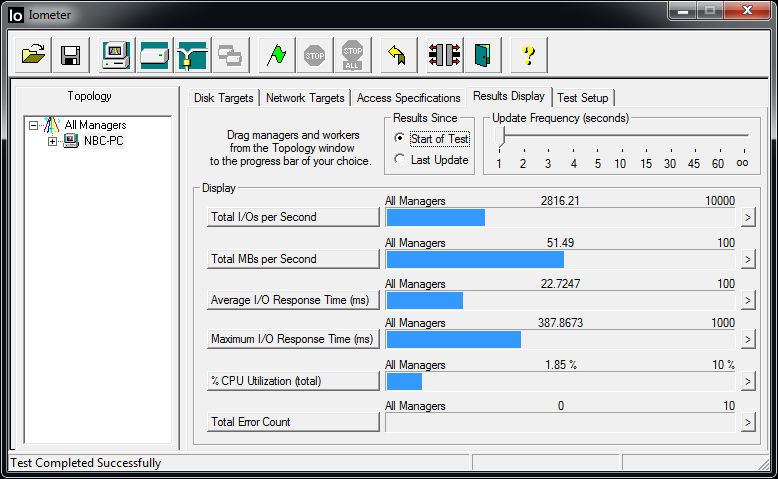Select All Managers label in Topology
The image size is (778, 479).
pos(95,125)
